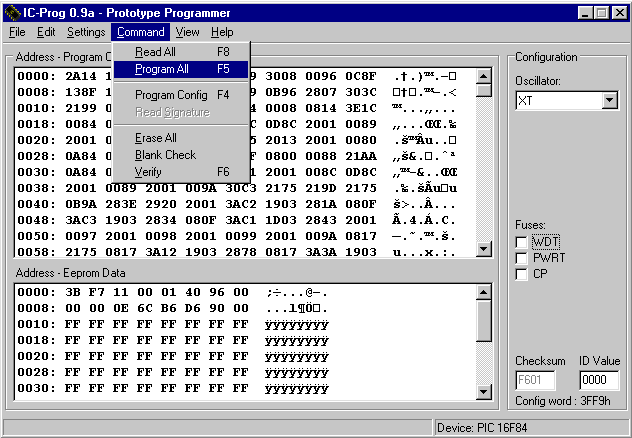Select program code value 1D03 in row 0048
The height and width of the screenshot is (438, 632).
pyautogui.click(x=281, y=220)
